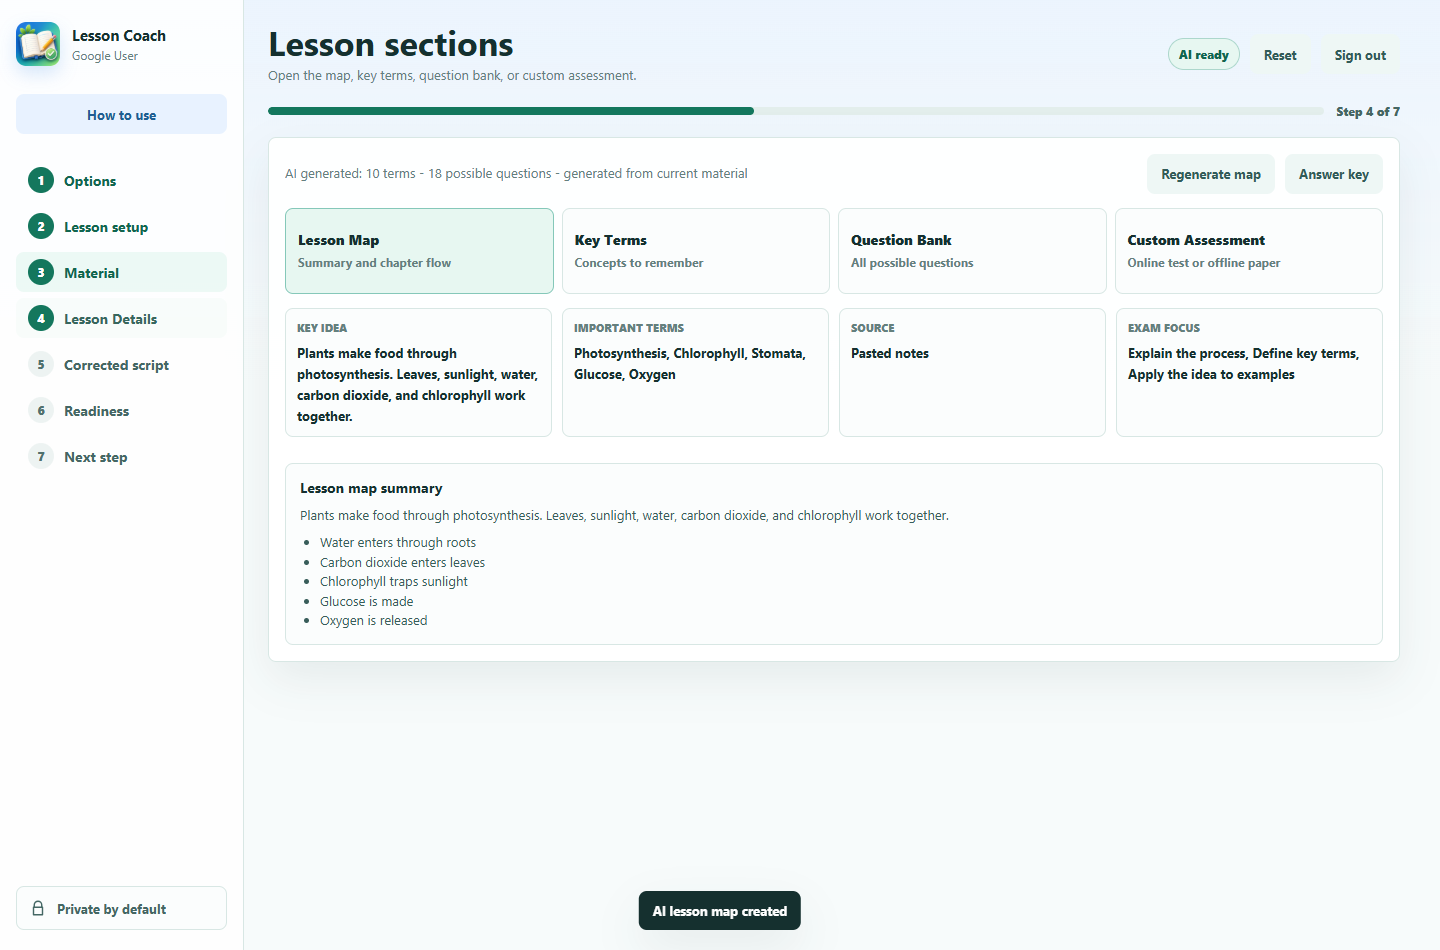The height and width of the screenshot is (950, 1440).
Task: Click the Lesson map summary heading
Action: (x=371, y=488)
